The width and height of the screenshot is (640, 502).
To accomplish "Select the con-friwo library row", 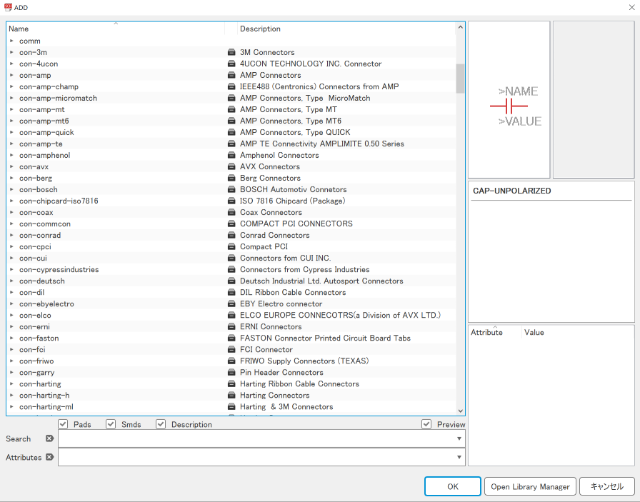I will [231, 361].
